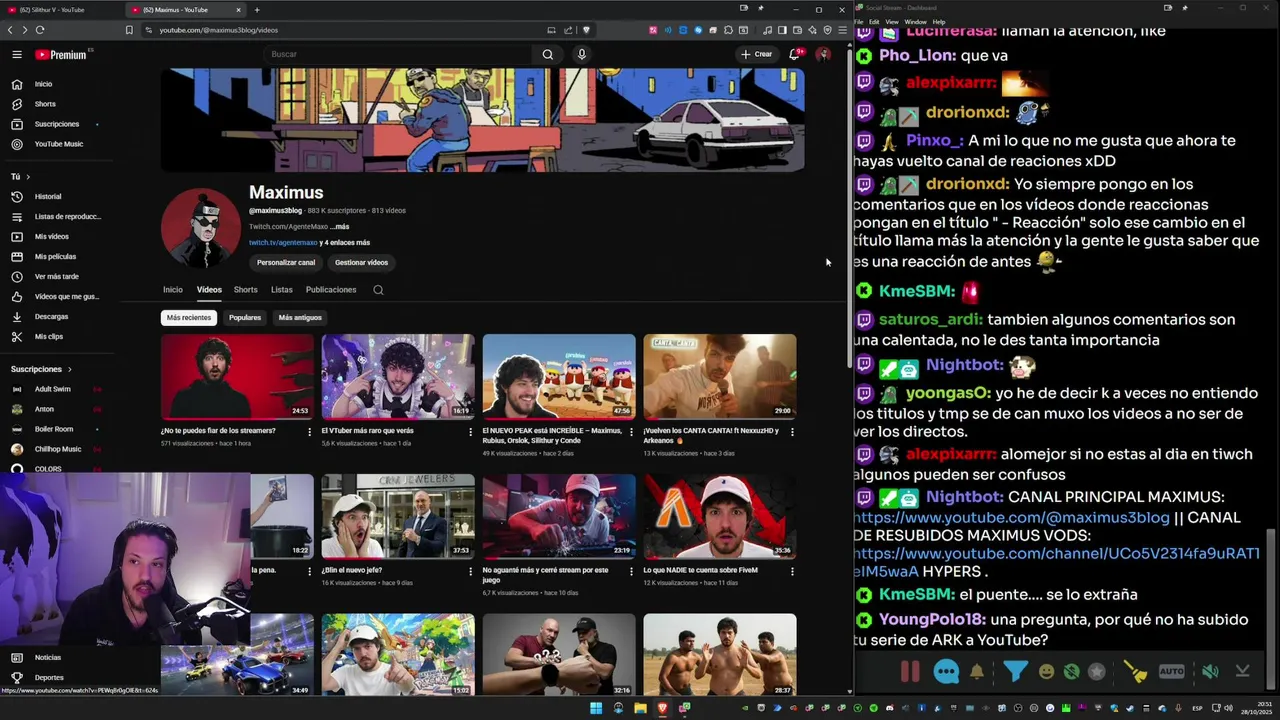Click the search magnifier button

pos(547,54)
